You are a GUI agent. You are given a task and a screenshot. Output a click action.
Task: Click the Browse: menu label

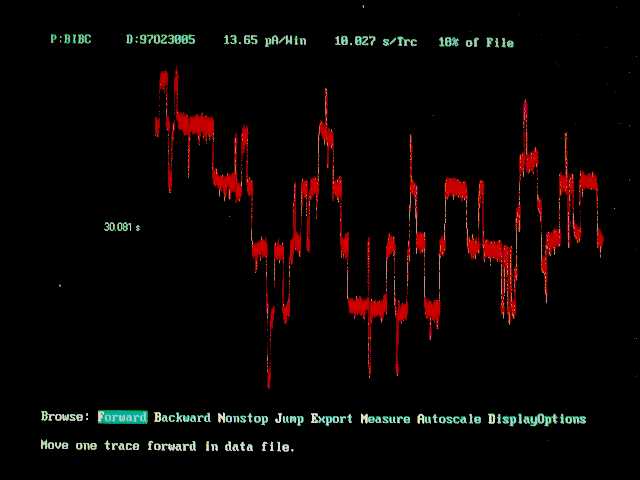66,418
